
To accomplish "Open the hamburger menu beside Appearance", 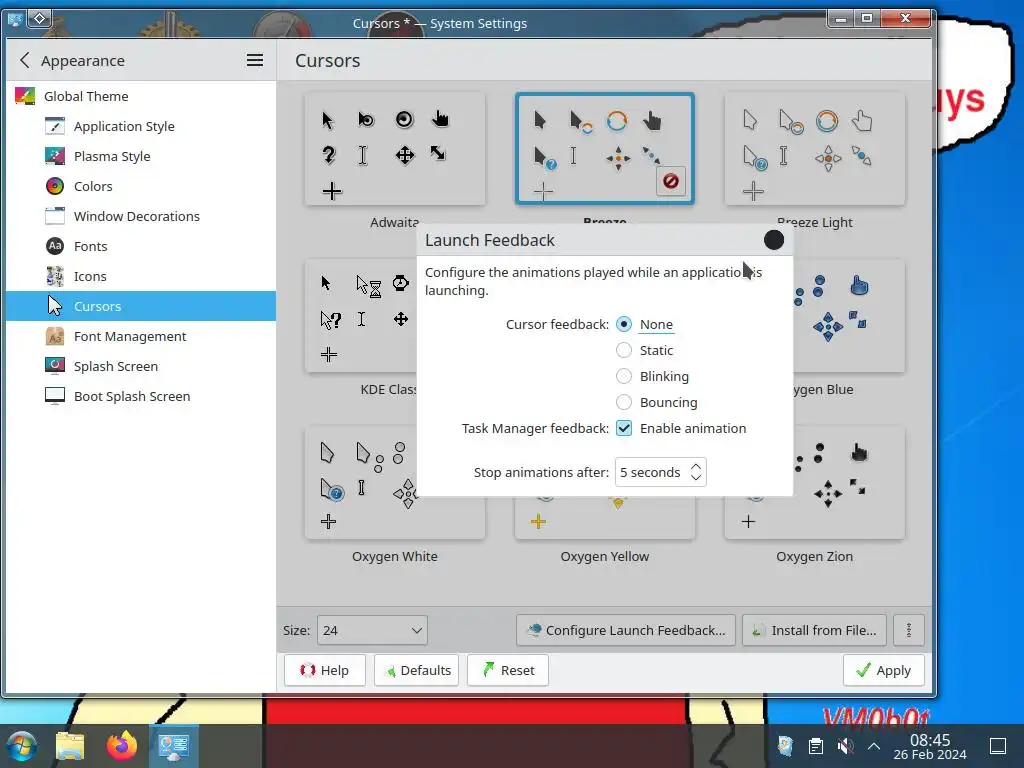I will 255,61.
